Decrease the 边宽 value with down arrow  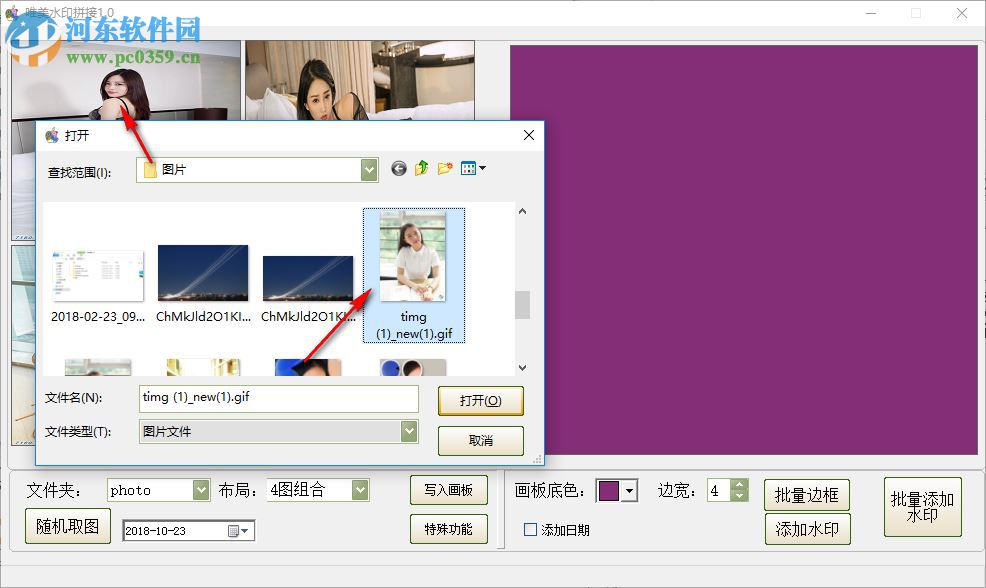click(x=740, y=496)
